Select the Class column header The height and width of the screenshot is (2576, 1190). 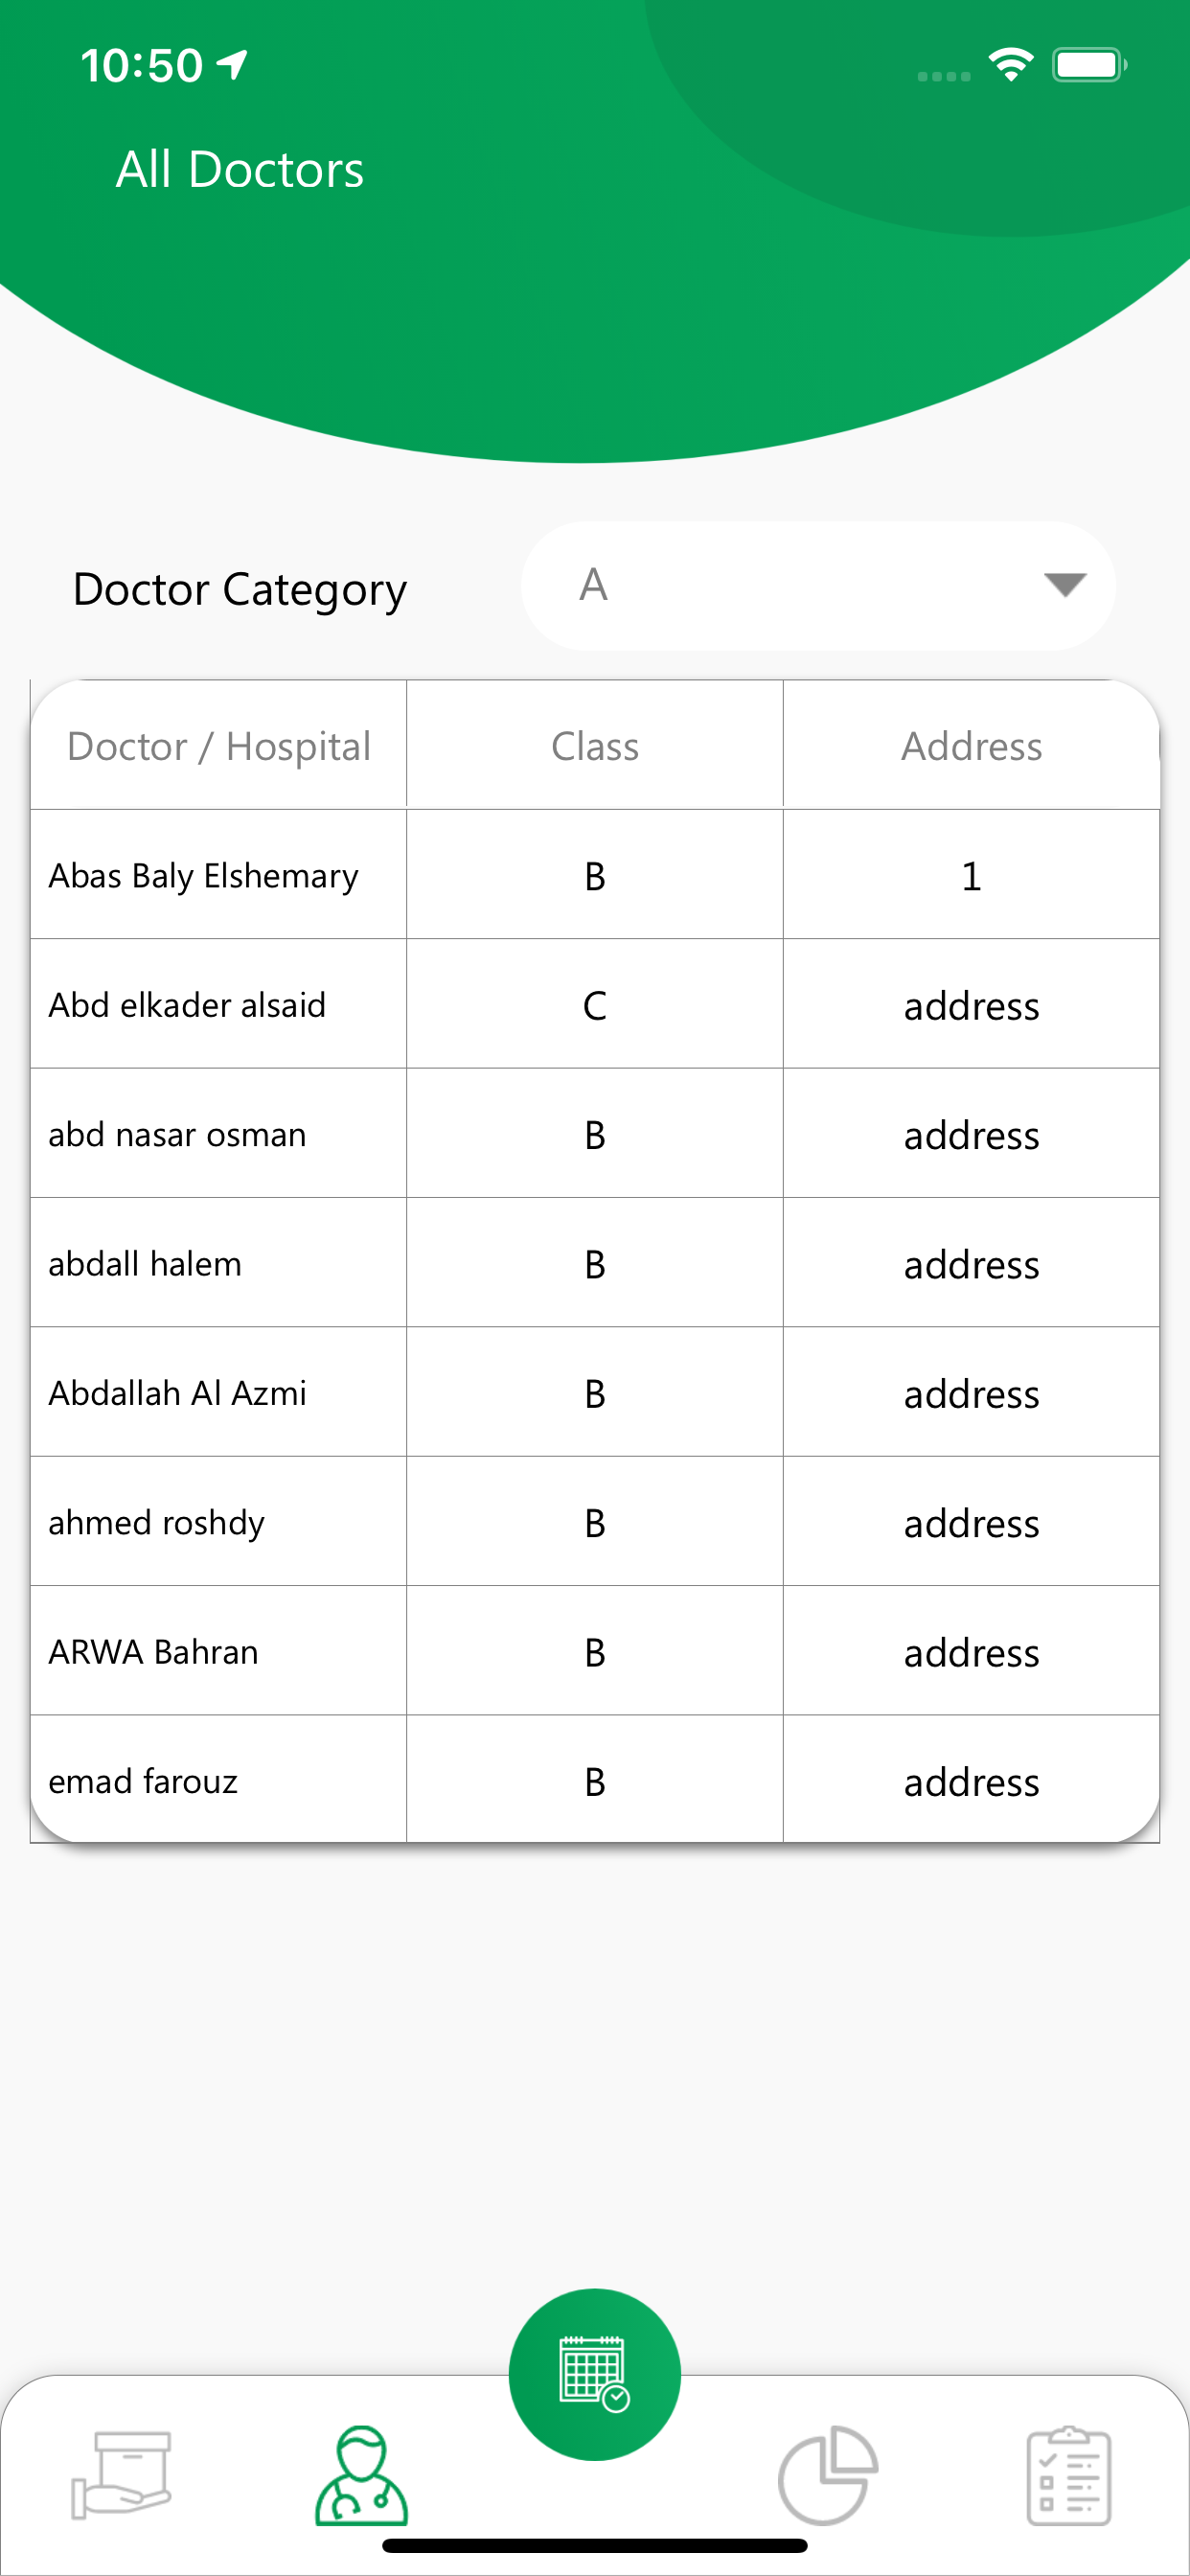pos(595,745)
